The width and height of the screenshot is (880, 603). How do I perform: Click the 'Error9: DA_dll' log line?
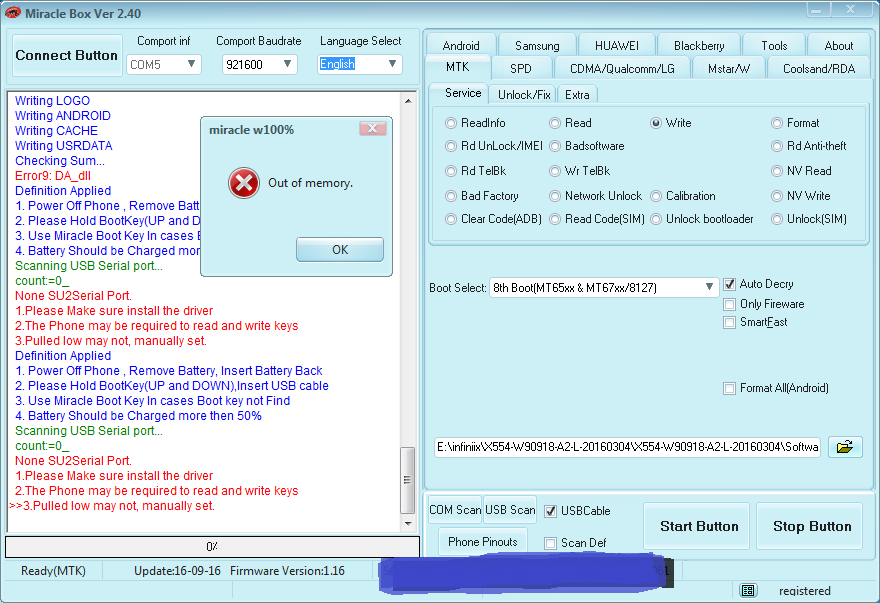click(x=53, y=176)
